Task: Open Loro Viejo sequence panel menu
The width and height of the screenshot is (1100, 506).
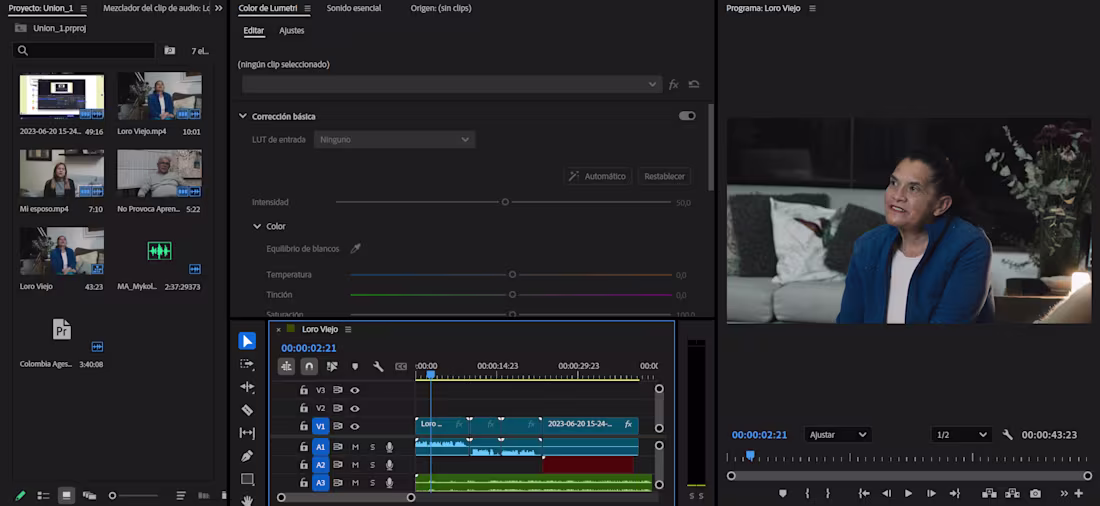Action: (348, 329)
